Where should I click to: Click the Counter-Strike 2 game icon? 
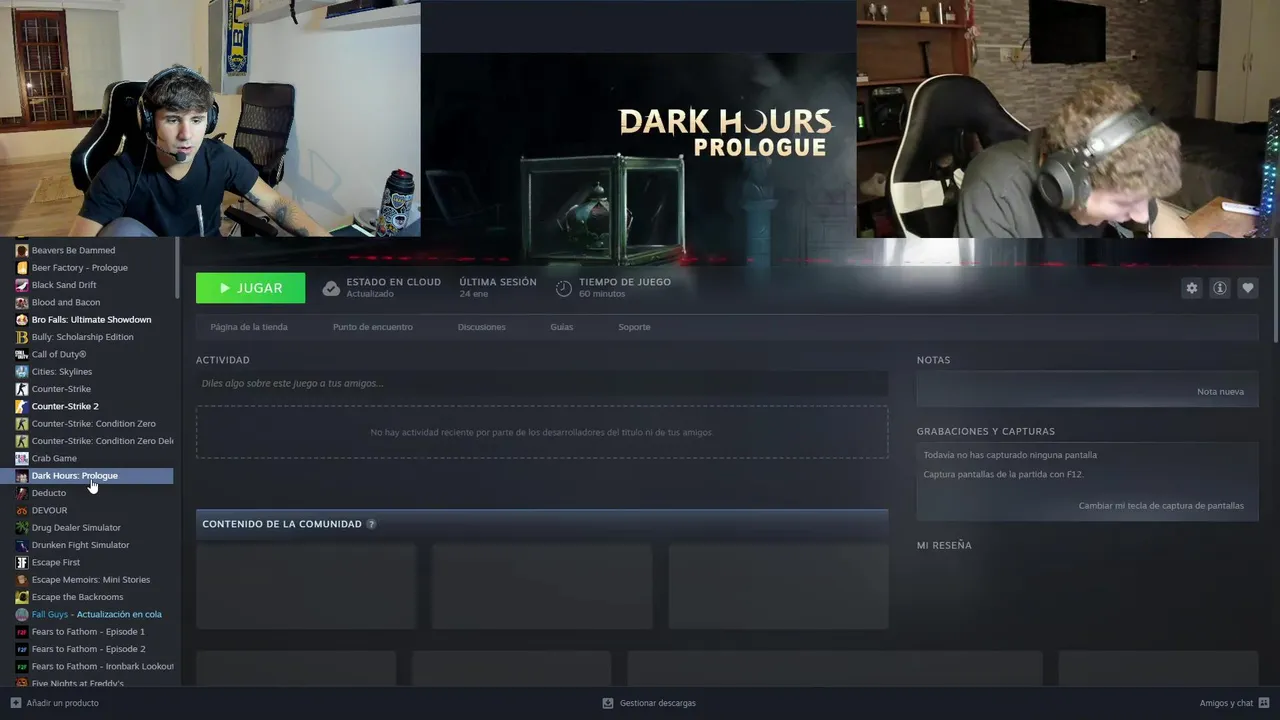point(22,406)
